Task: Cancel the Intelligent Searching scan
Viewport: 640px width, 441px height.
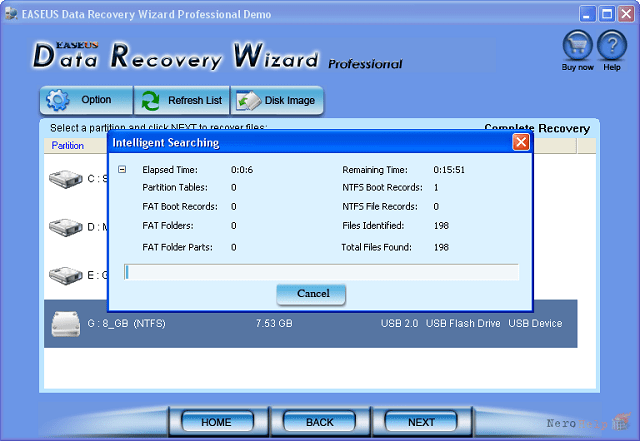Action: 312,294
